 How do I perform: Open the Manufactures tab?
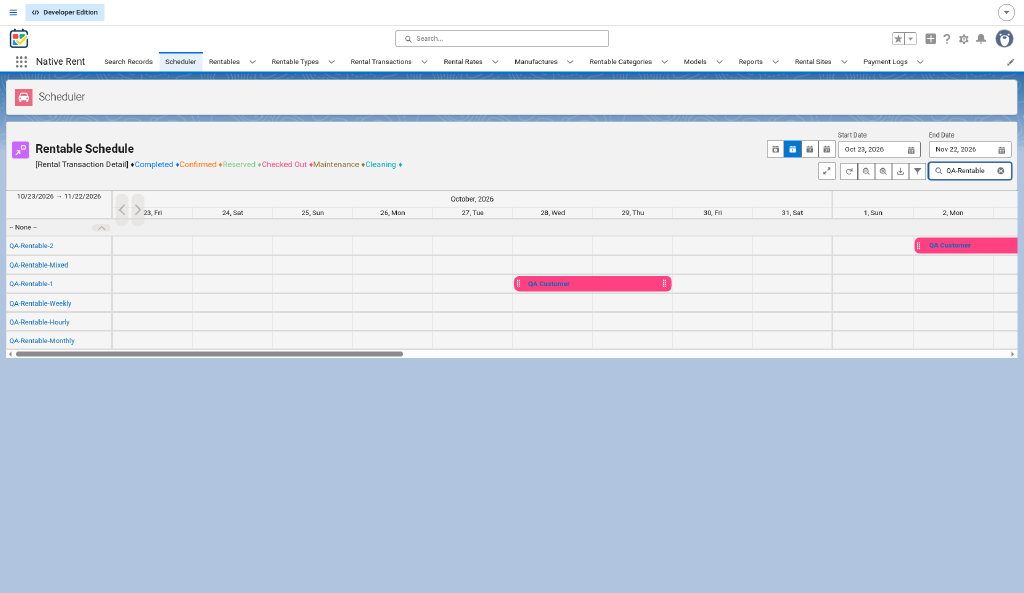[x=536, y=61]
